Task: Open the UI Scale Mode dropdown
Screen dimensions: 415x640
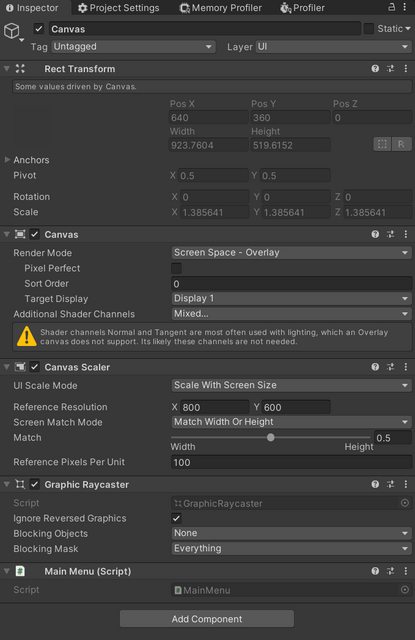Action: pos(291,385)
